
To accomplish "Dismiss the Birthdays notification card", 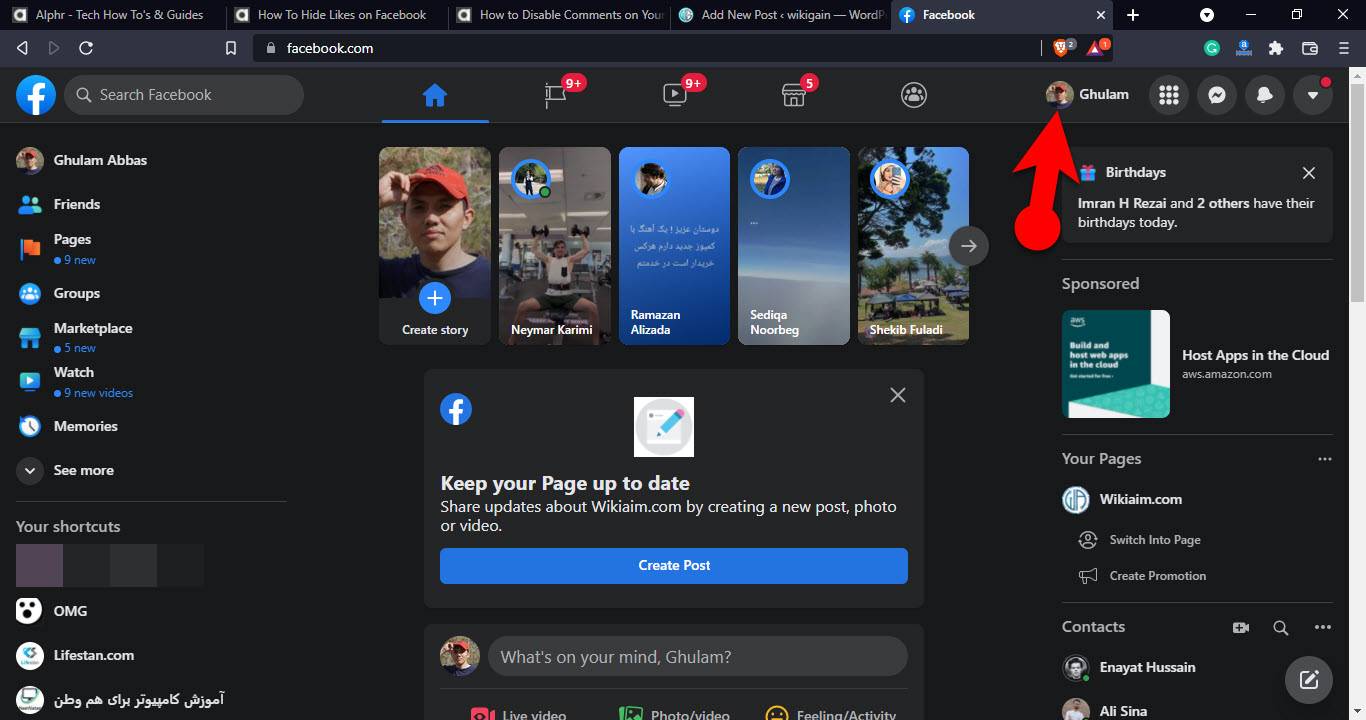I will point(1309,173).
